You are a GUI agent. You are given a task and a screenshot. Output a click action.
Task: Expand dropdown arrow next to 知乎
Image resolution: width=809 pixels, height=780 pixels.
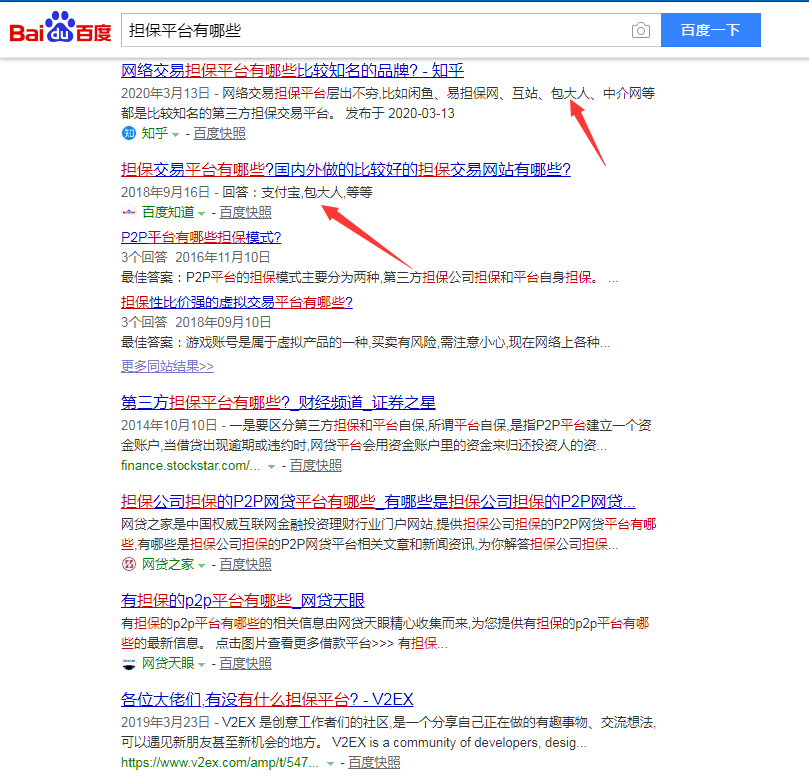point(176,134)
